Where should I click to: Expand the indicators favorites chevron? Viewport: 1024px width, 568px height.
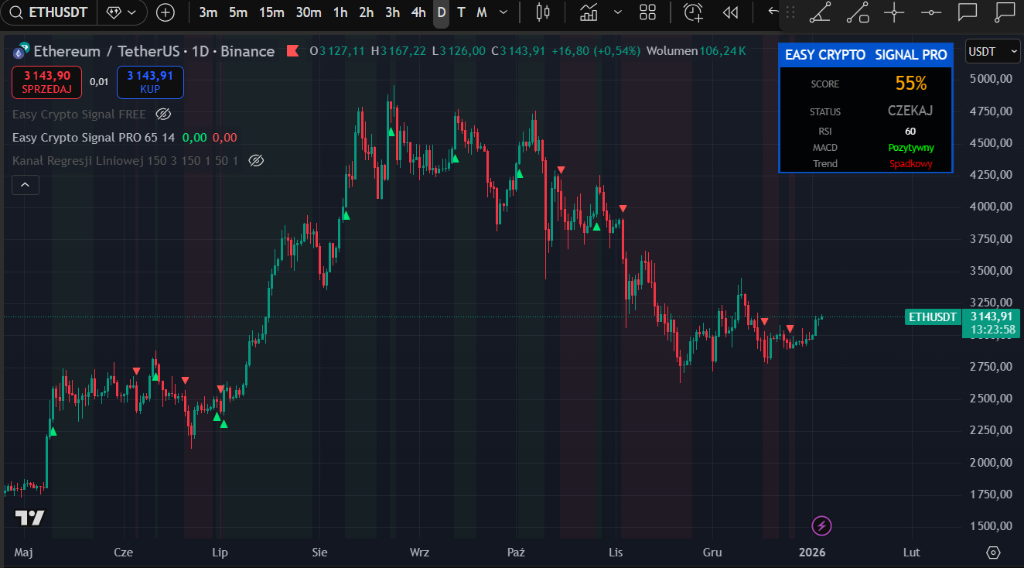click(618, 12)
